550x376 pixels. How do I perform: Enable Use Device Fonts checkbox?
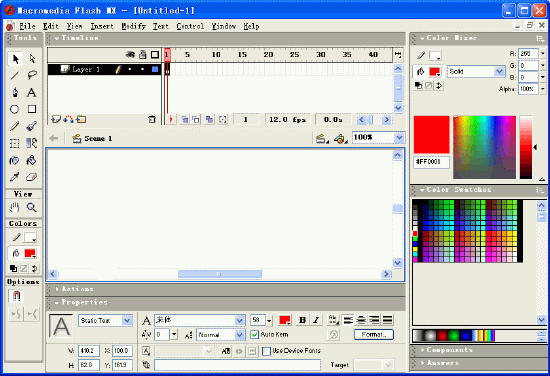267,351
